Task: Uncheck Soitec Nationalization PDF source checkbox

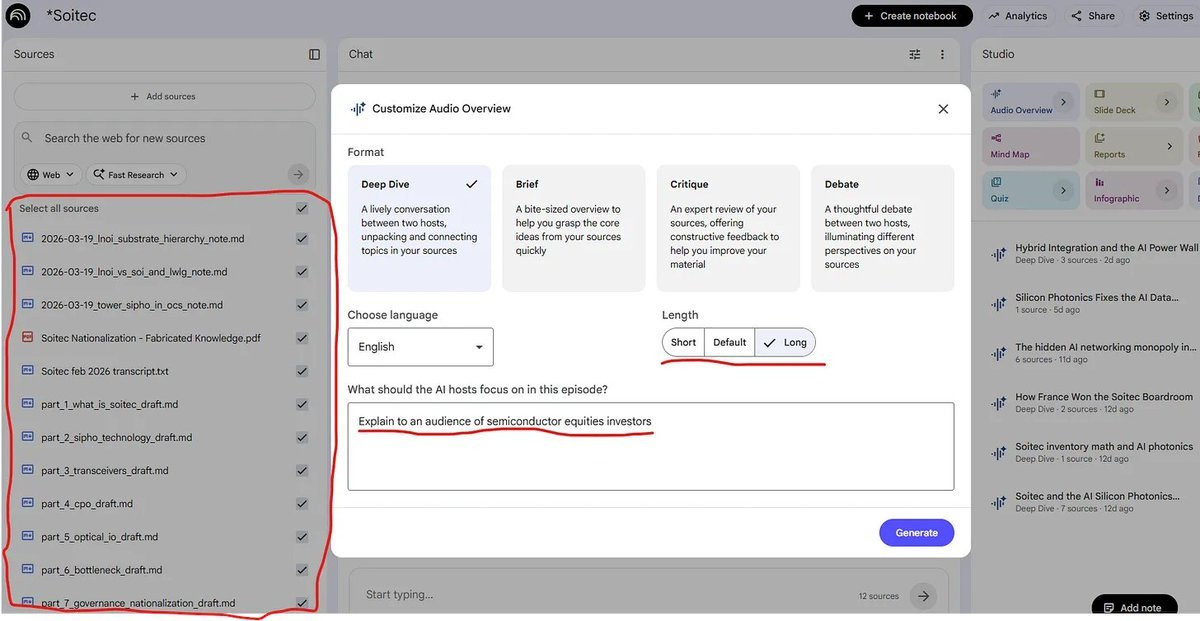Action: 302,338
